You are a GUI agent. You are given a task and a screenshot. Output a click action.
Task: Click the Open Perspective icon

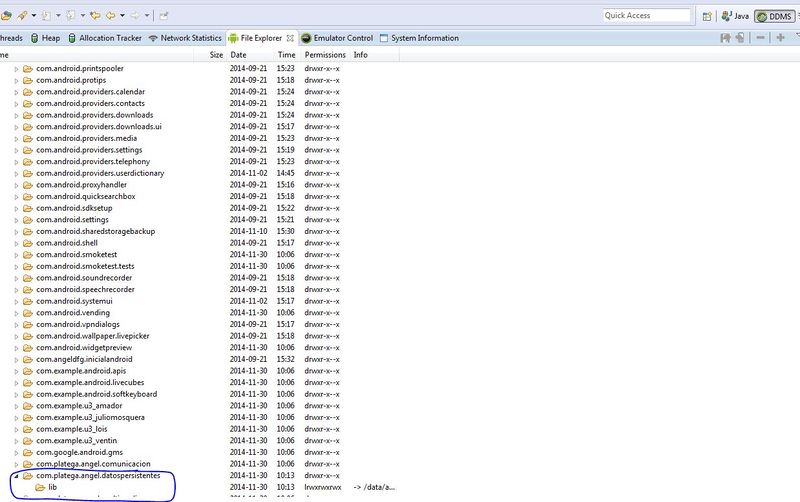click(707, 16)
